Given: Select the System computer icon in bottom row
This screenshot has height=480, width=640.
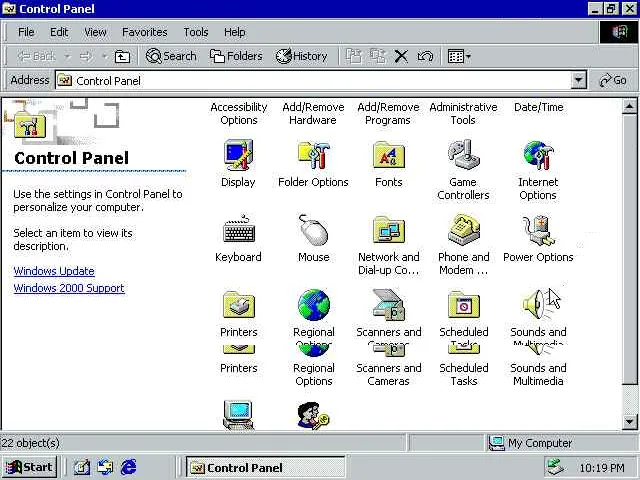Looking at the screenshot, I should coord(238,415).
